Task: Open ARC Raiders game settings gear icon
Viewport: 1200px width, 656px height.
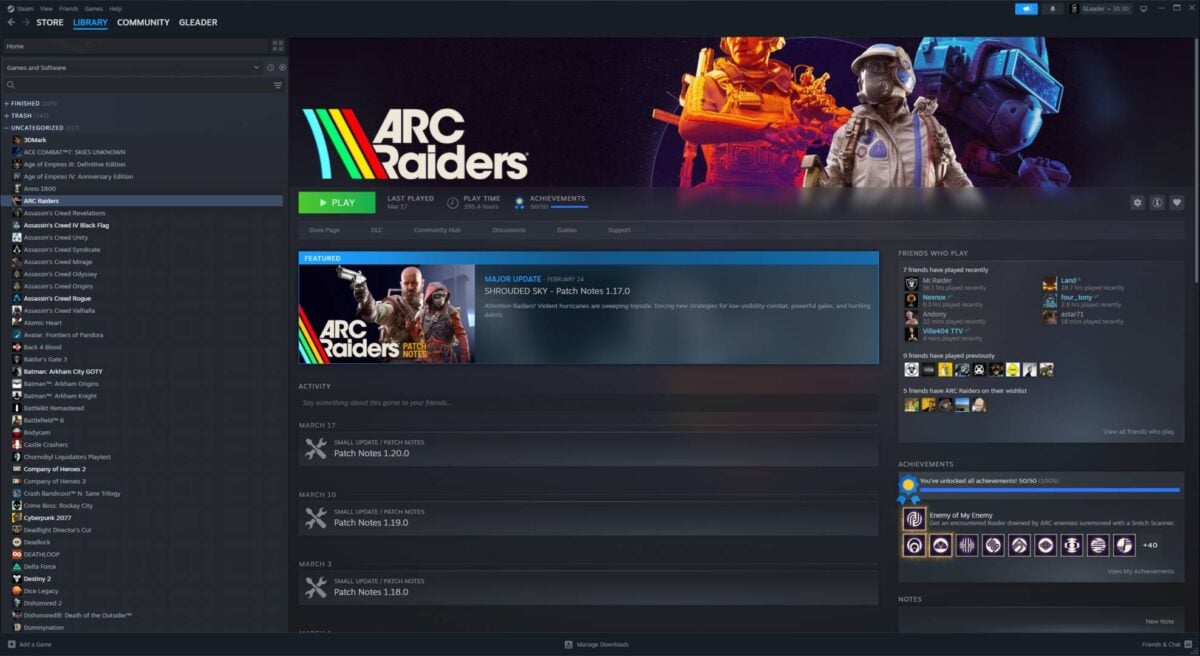Action: click(x=1137, y=202)
